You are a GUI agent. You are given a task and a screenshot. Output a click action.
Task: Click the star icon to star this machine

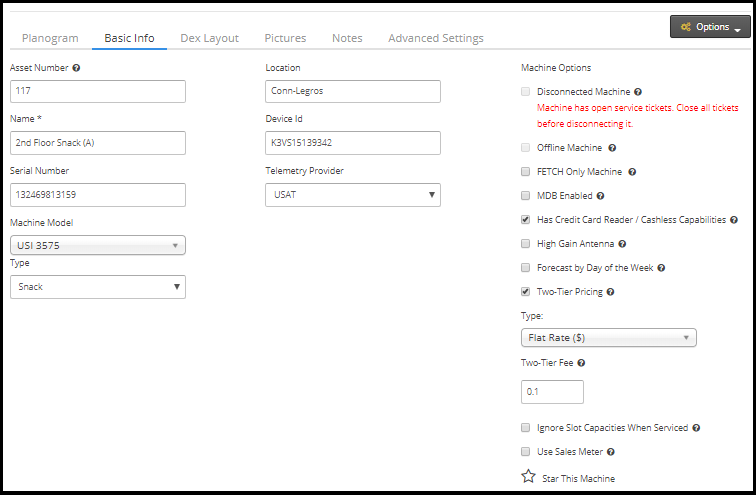(528, 477)
